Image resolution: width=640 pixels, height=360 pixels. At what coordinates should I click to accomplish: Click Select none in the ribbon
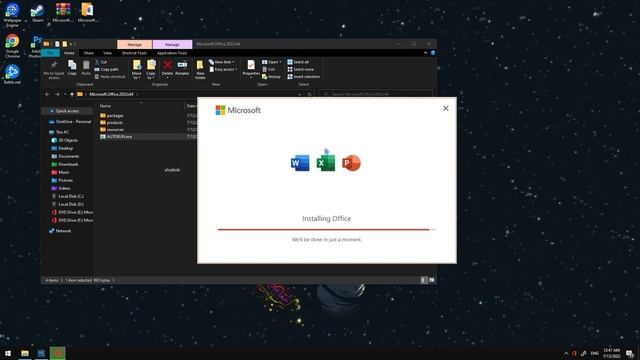tap(300, 69)
